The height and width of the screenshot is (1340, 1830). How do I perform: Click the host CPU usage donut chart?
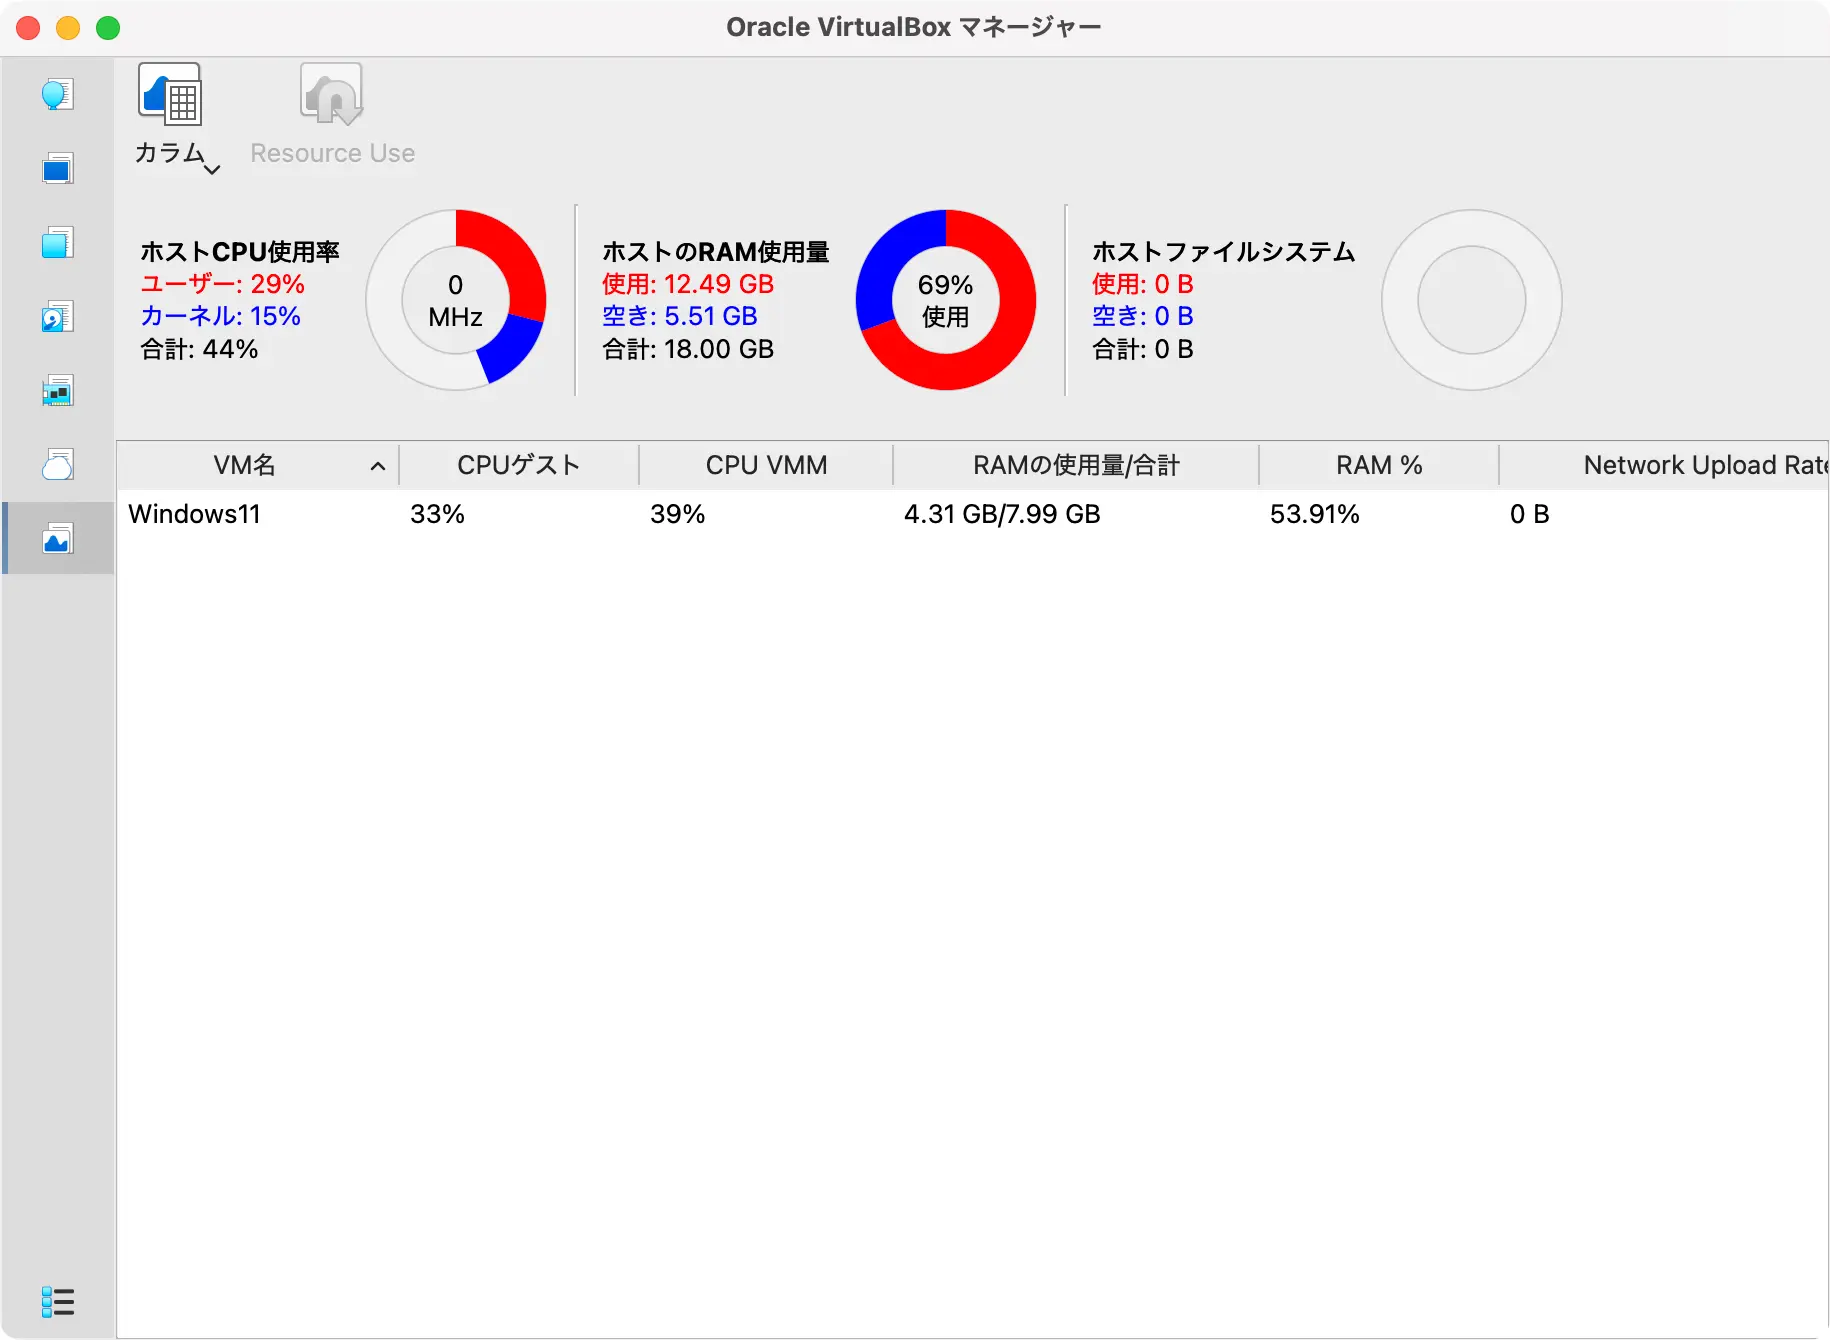[x=456, y=300]
